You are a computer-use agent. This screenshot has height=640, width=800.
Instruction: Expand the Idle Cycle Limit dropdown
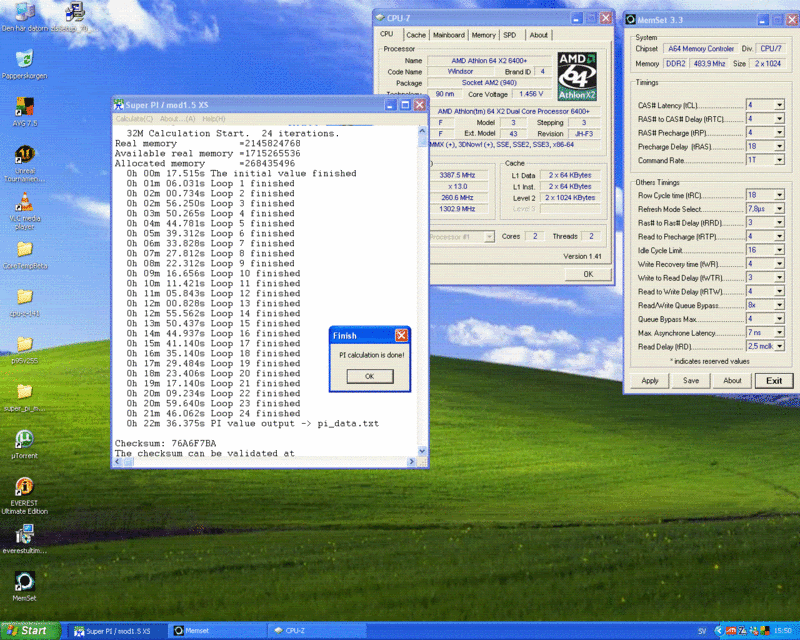point(779,250)
